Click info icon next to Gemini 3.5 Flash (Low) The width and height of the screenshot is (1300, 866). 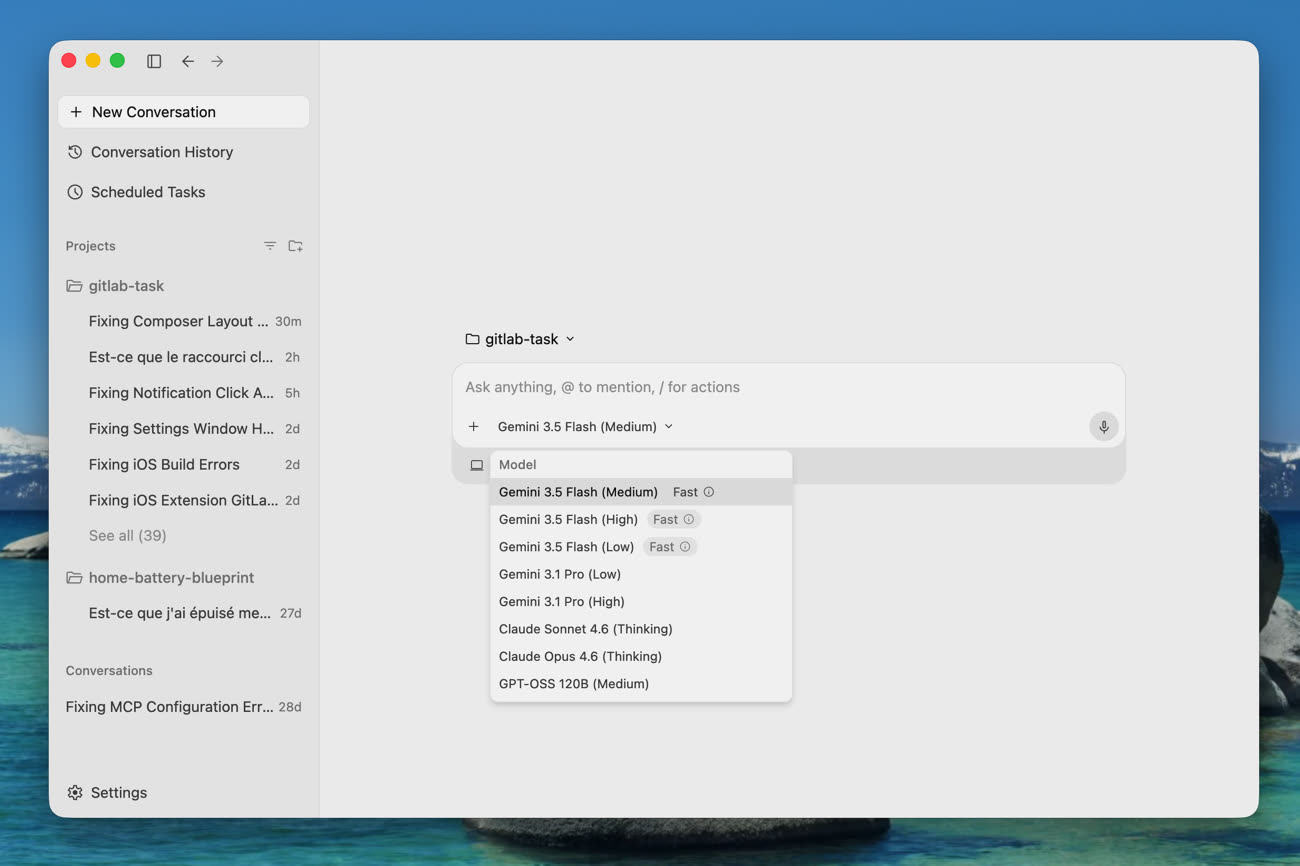[x=685, y=547]
